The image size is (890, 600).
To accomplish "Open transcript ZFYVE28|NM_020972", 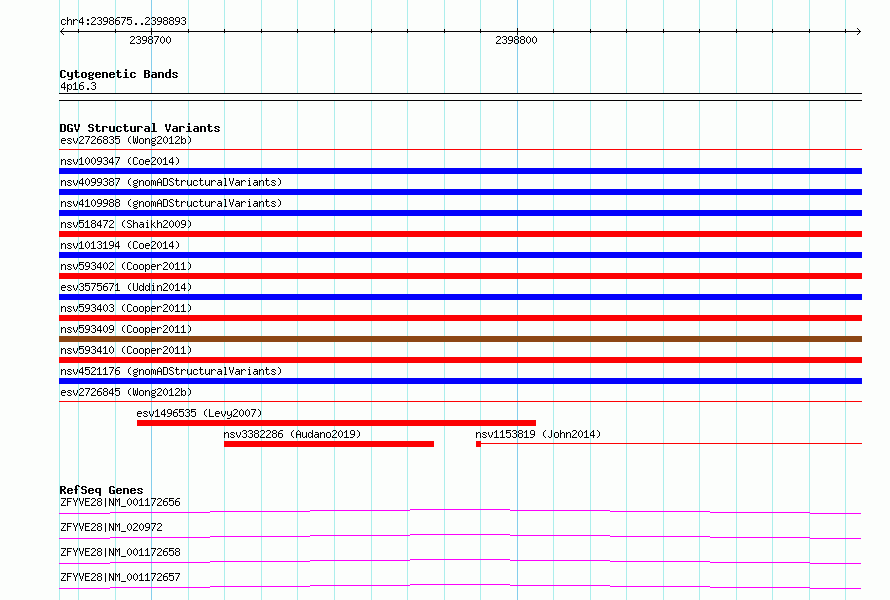I will [x=111, y=527].
